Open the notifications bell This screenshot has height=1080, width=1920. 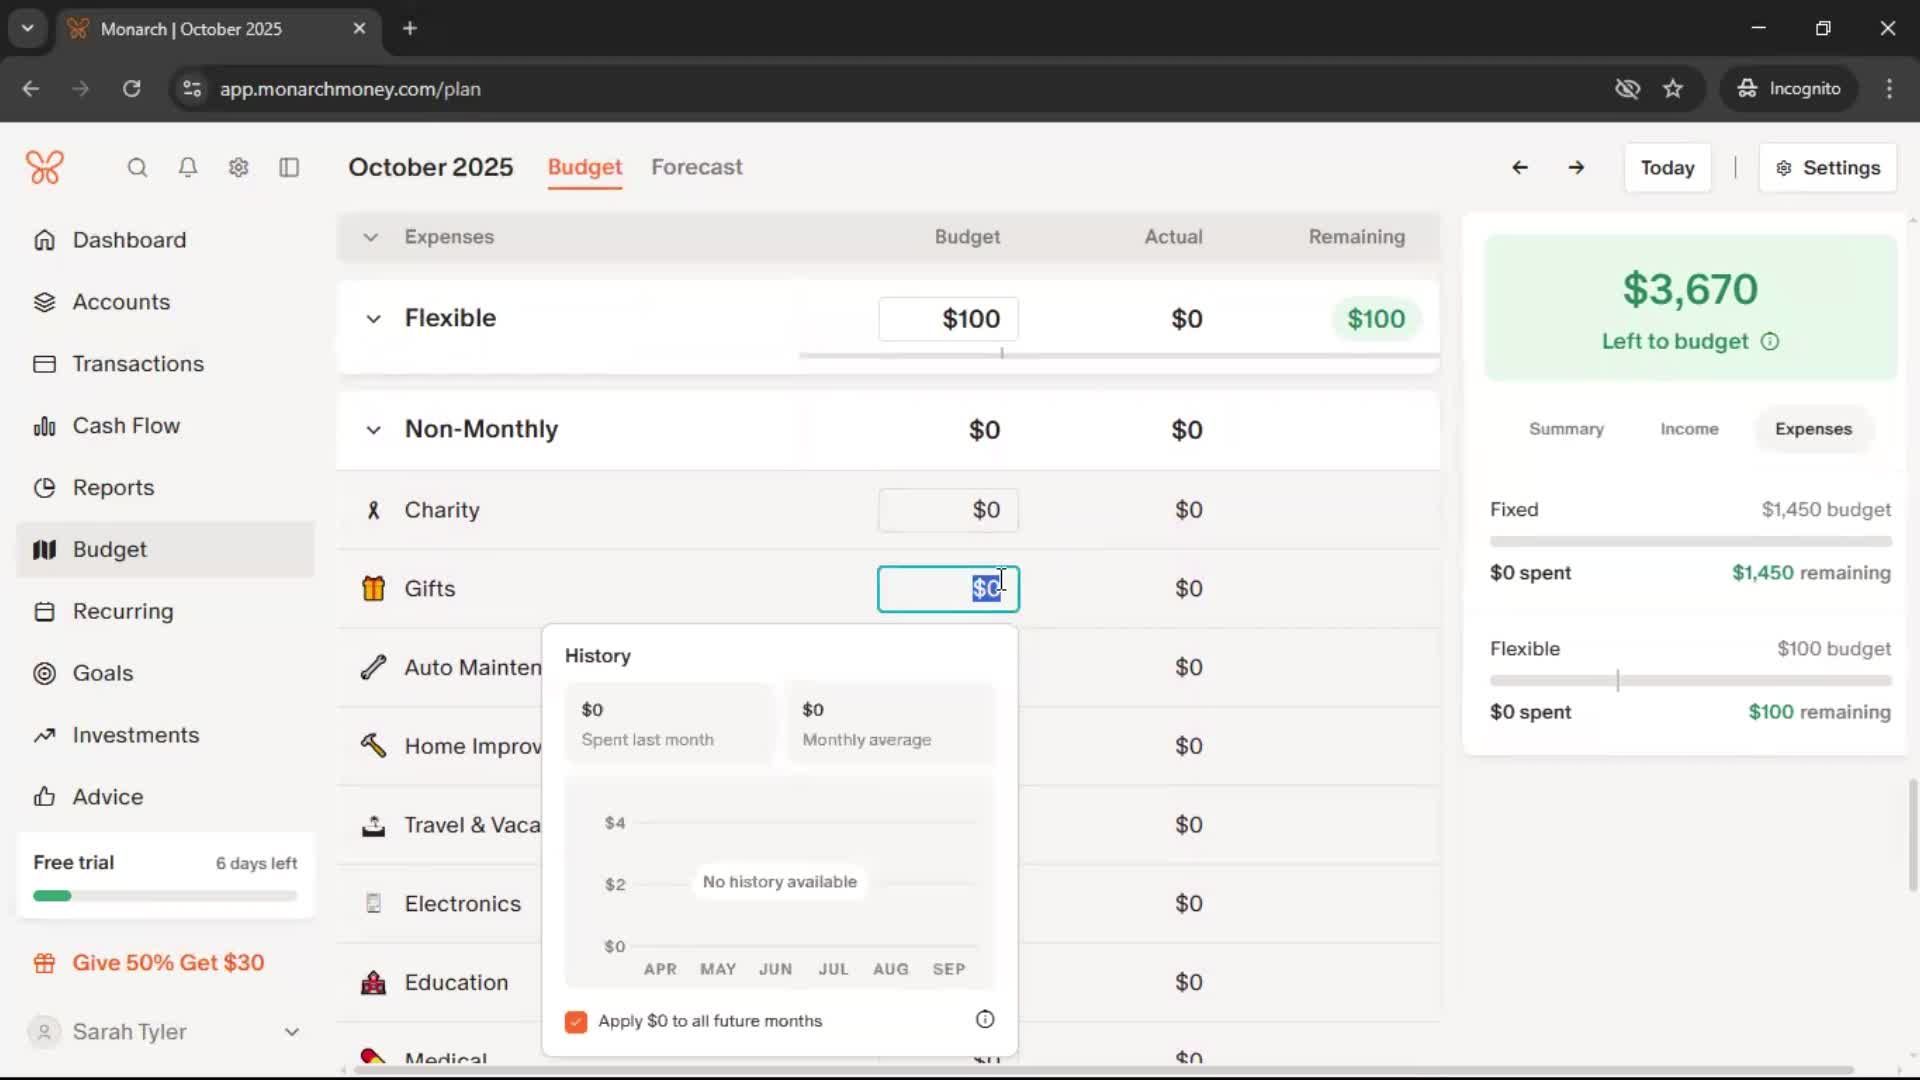tap(188, 168)
